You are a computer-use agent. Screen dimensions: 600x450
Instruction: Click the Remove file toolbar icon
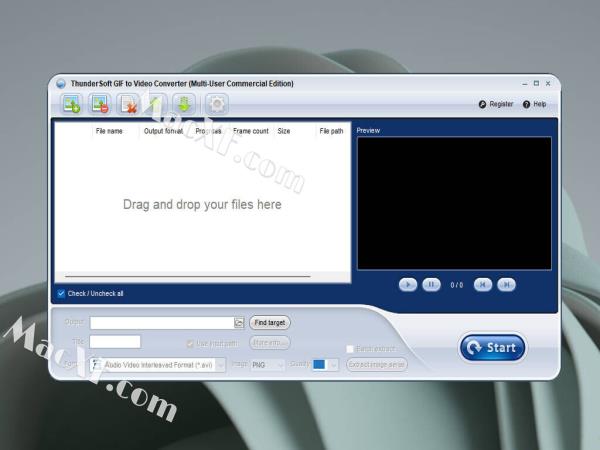coord(99,103)
